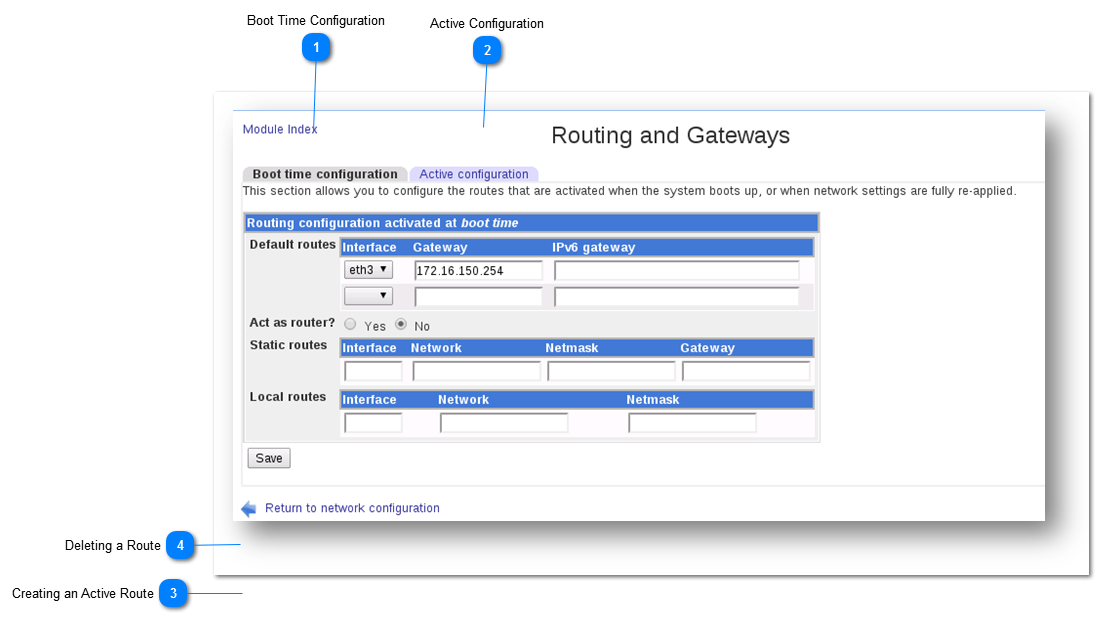Image resolution: width=1097 pixels, height=618 pixels.
Task: Click callout badge 4 for Deleting a Route
Action: tap(181, 546)
